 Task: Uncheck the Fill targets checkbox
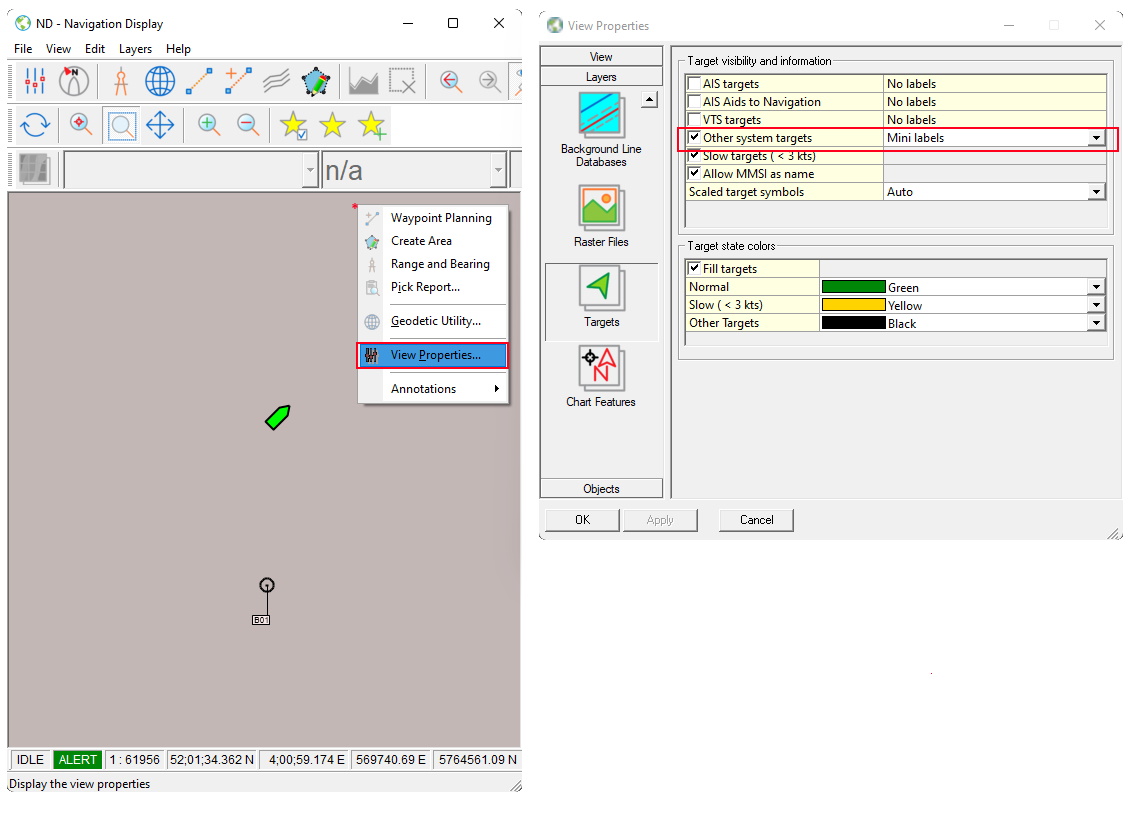694,269
